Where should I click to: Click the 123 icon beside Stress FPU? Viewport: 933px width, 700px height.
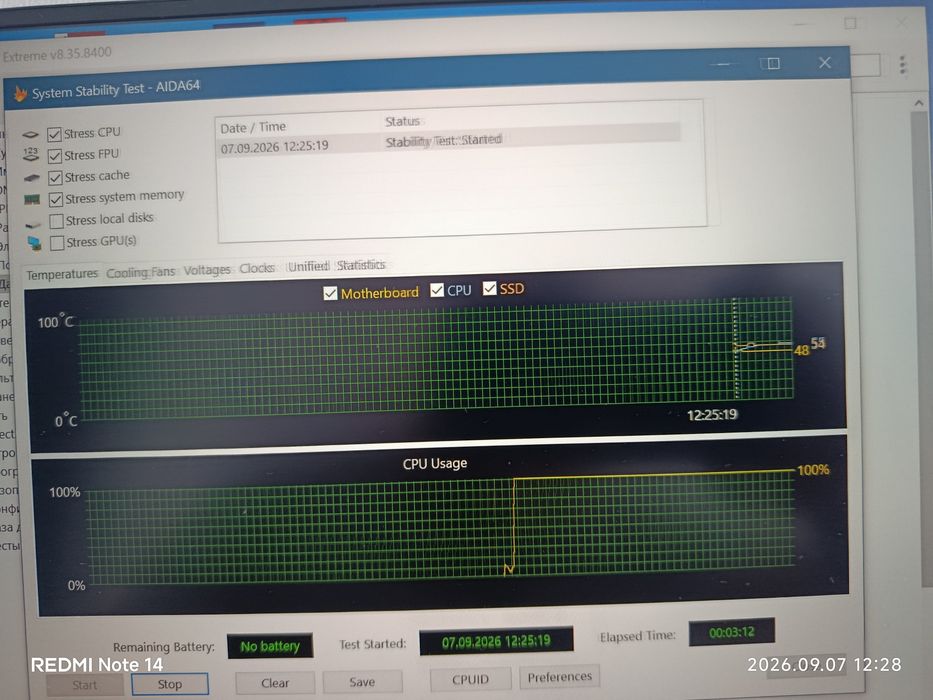tap(31, 155)
